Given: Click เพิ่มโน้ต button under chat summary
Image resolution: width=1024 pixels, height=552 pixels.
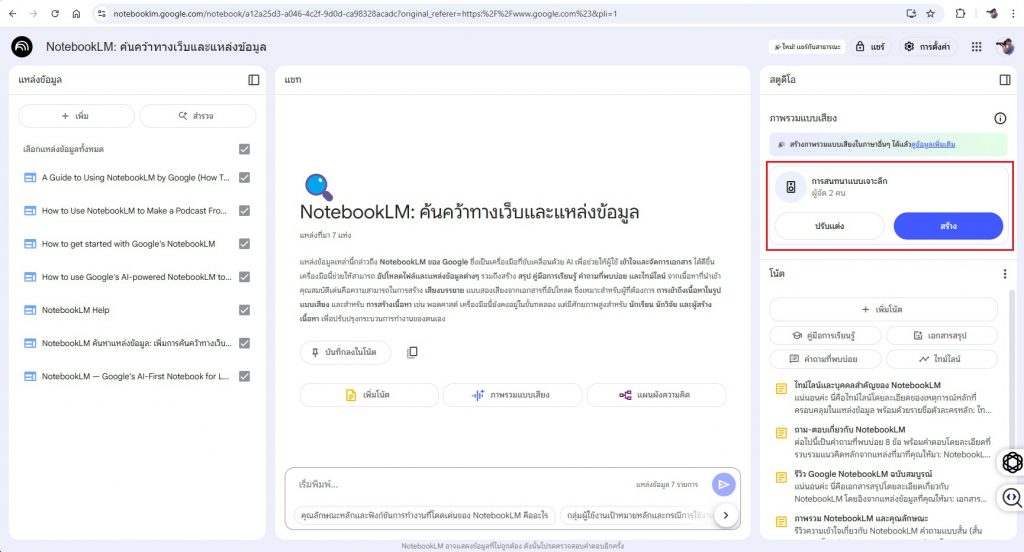Looking at the screenshot, I should (369, 395).
